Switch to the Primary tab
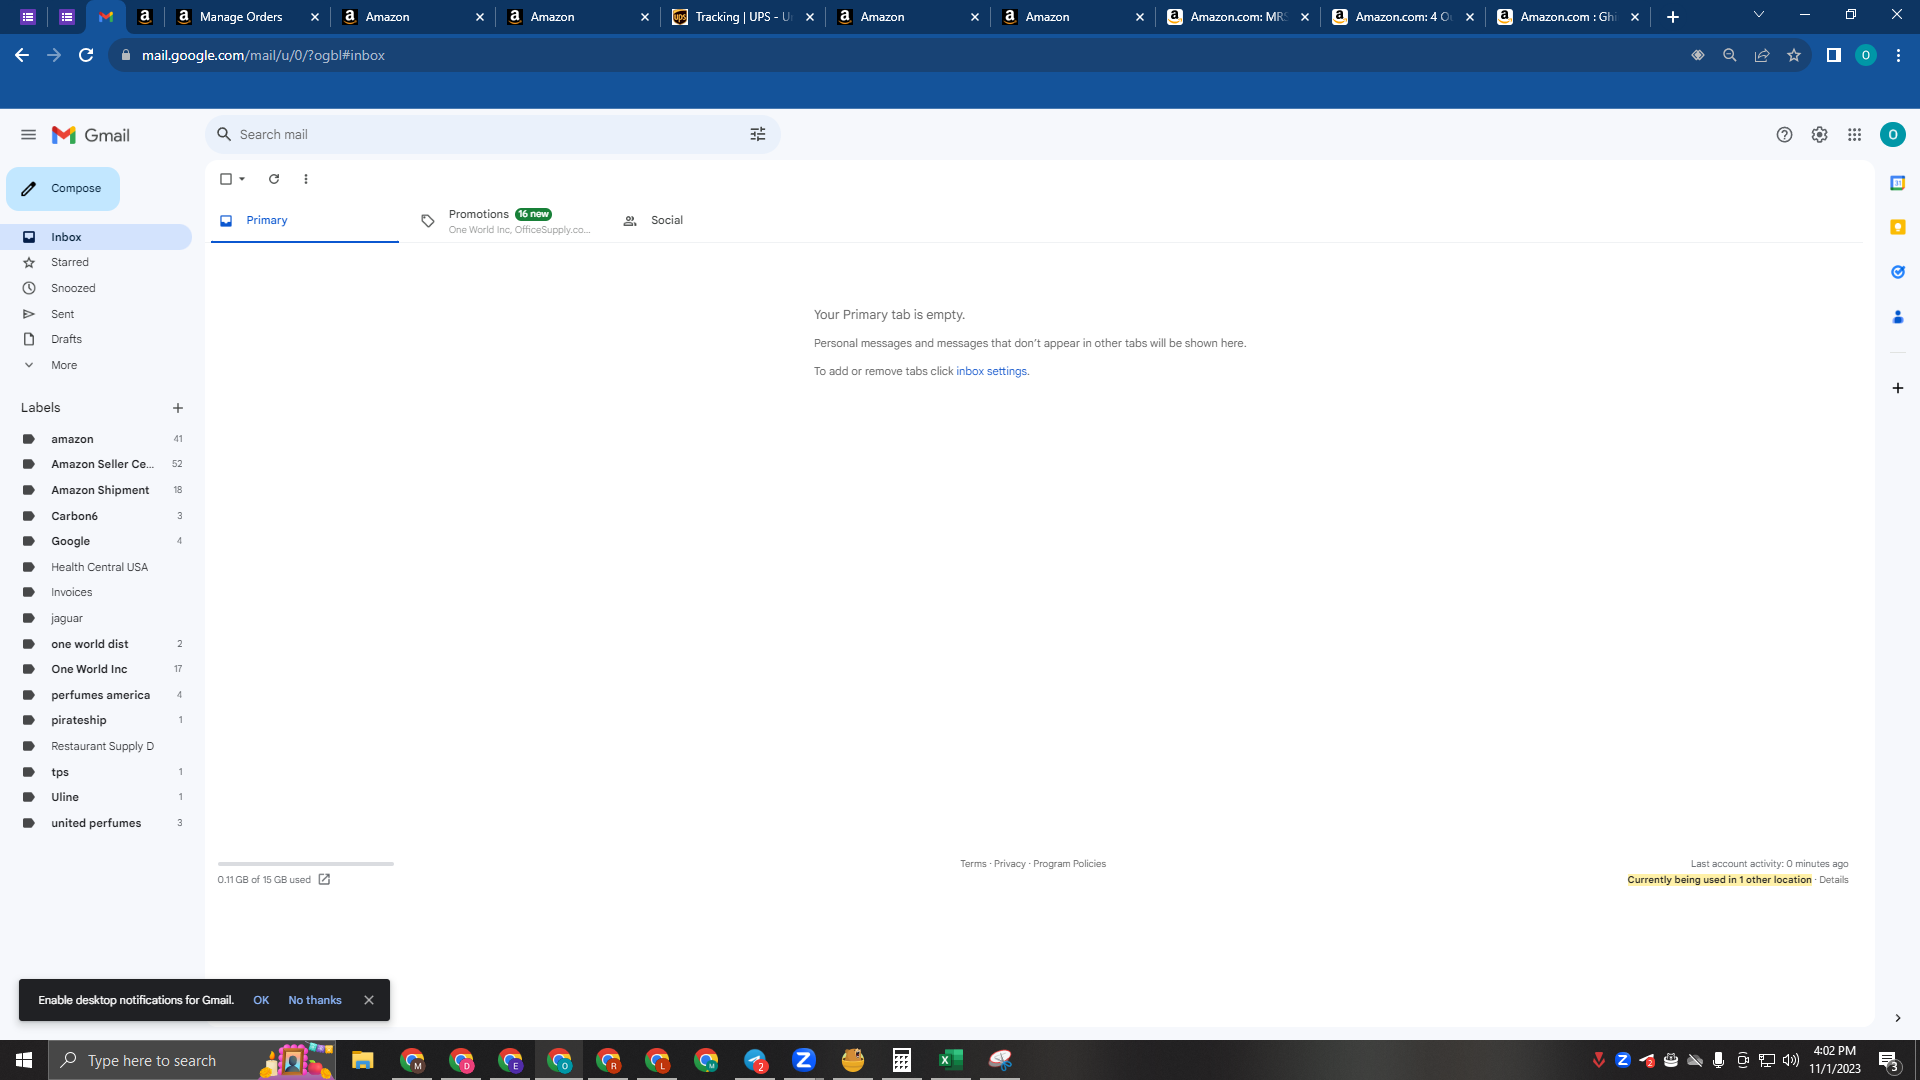This screenshot has width=1920, height=1080. (304, 220)
